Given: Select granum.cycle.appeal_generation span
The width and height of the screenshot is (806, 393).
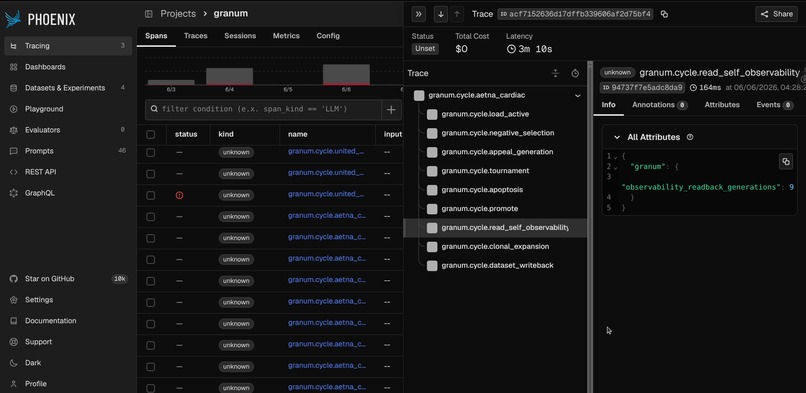Looking at the screenshot, I should click(495, 152).
